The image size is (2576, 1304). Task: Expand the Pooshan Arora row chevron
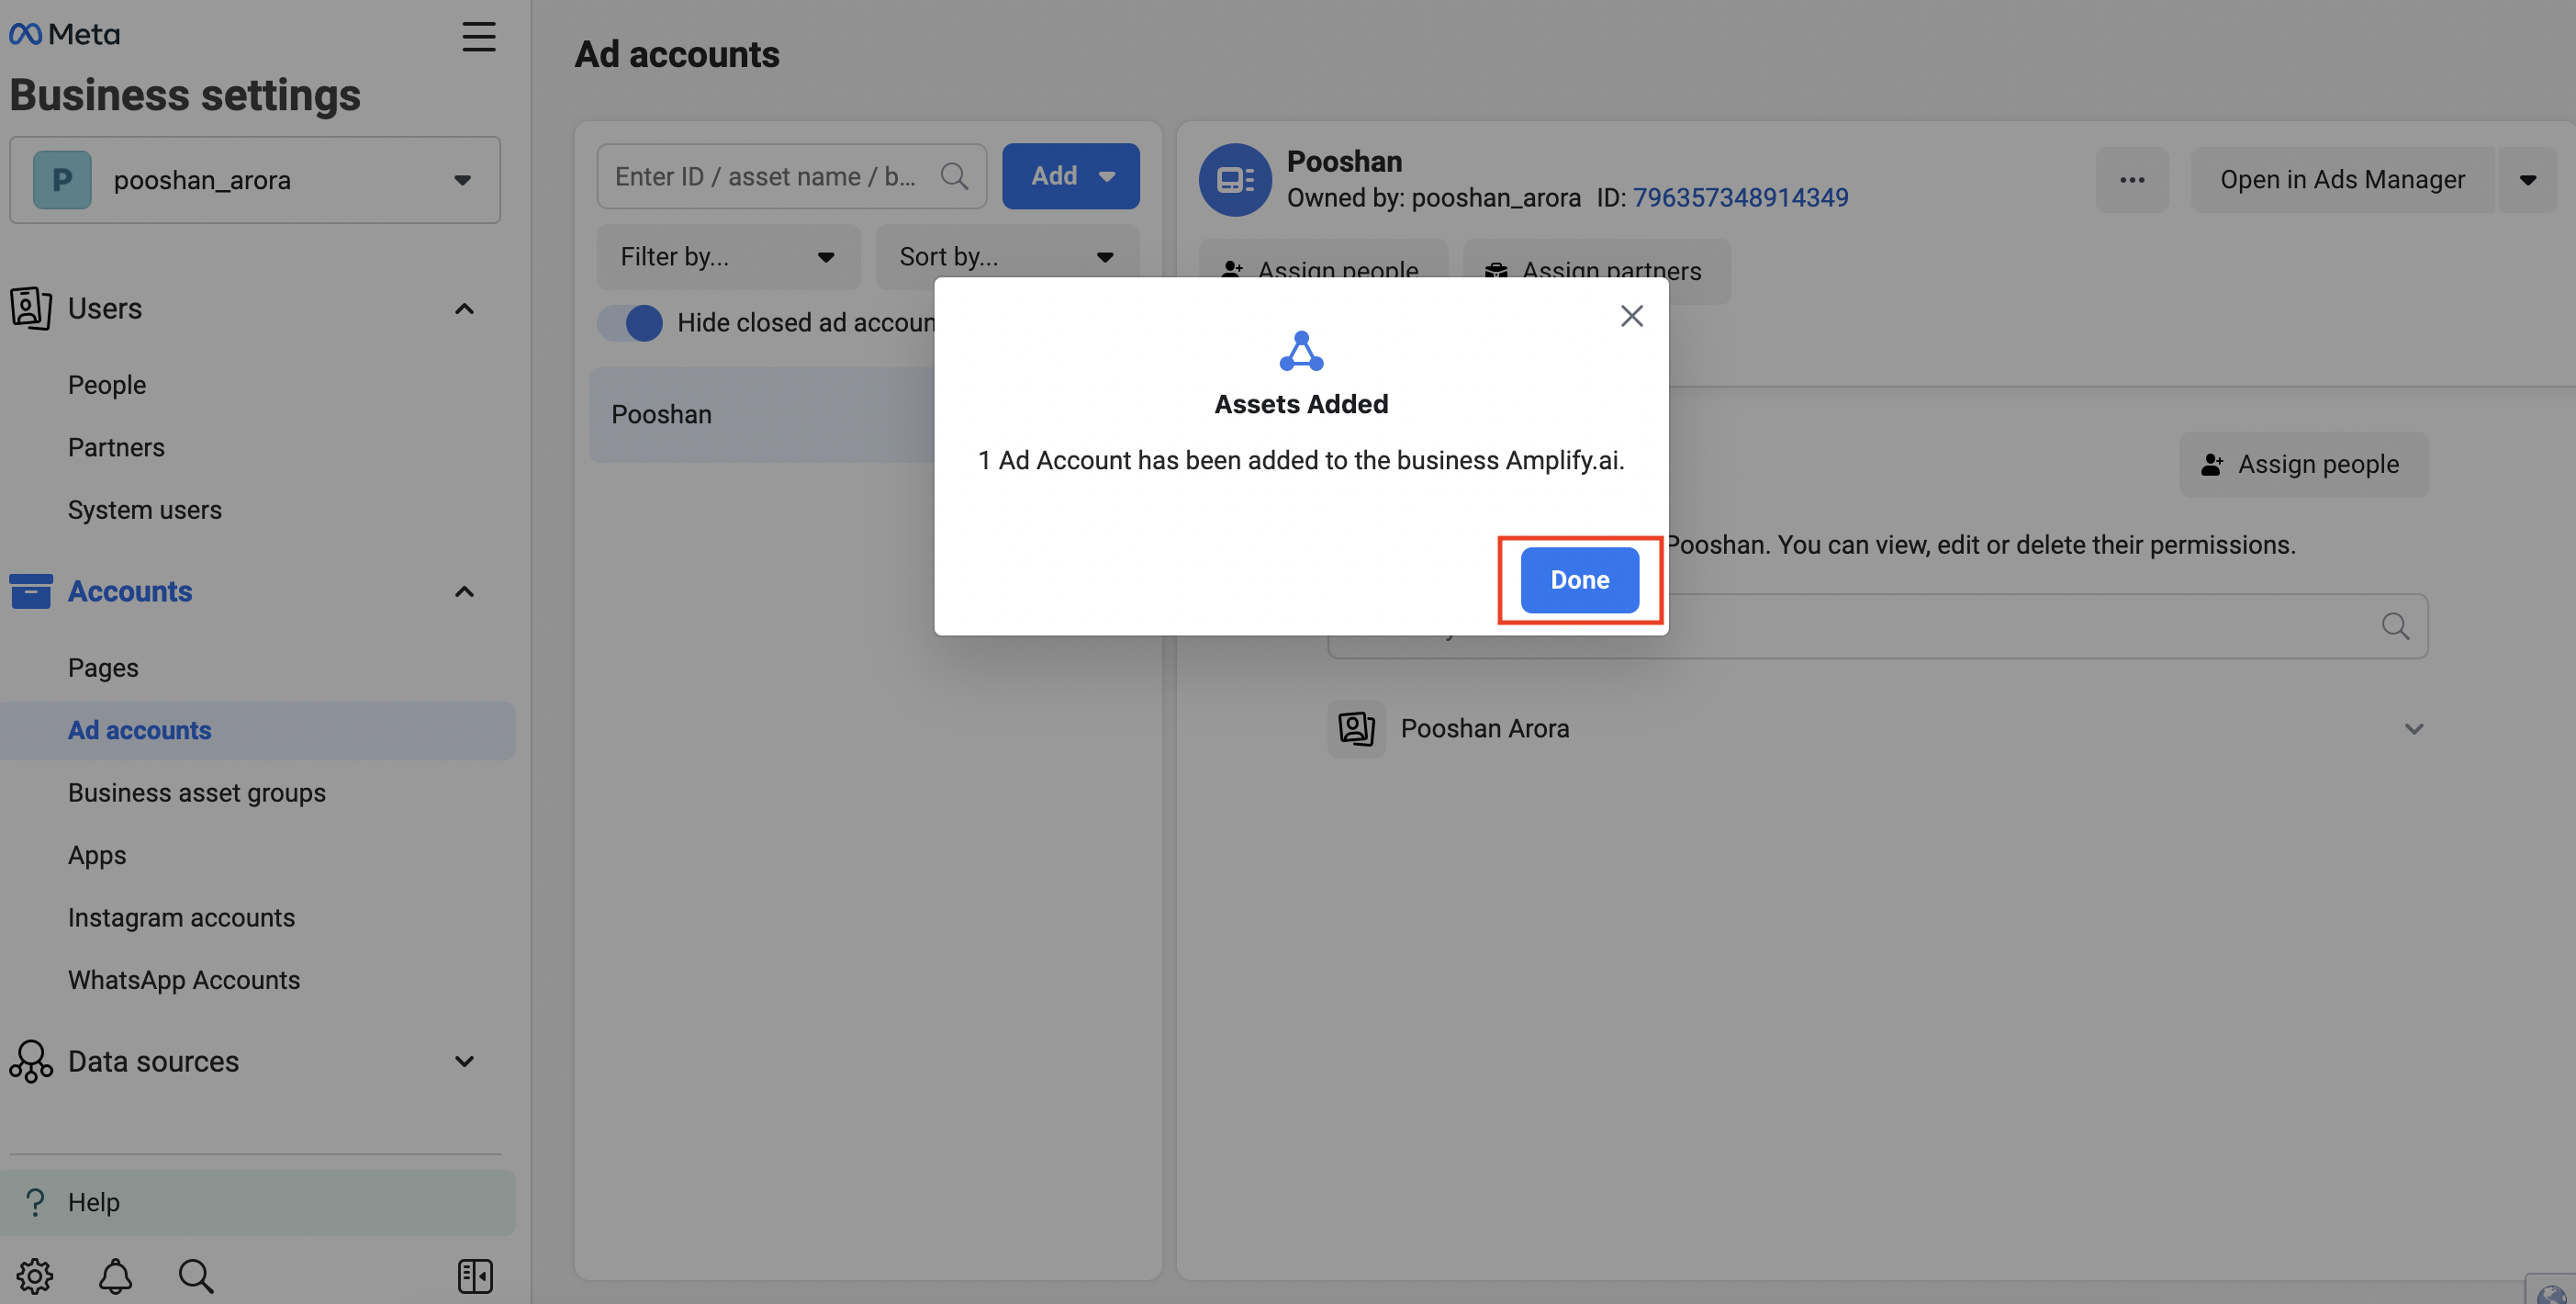[x=2414, y=729]
